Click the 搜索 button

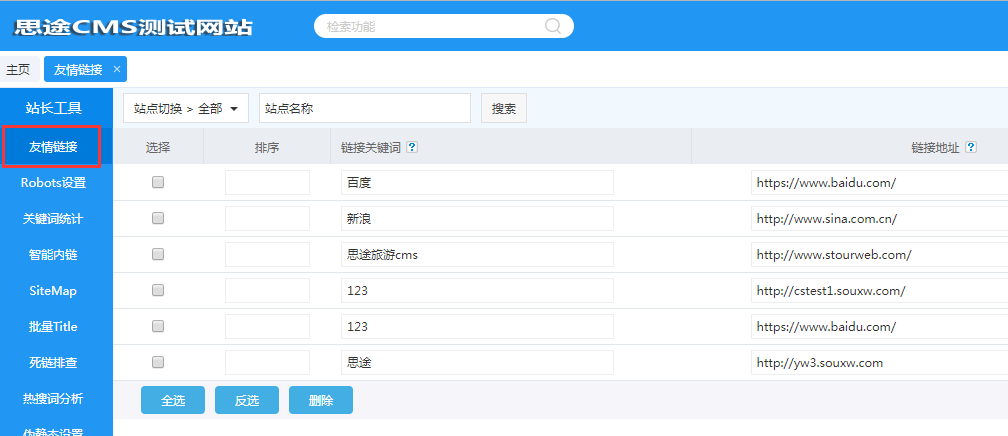[504, 108]
